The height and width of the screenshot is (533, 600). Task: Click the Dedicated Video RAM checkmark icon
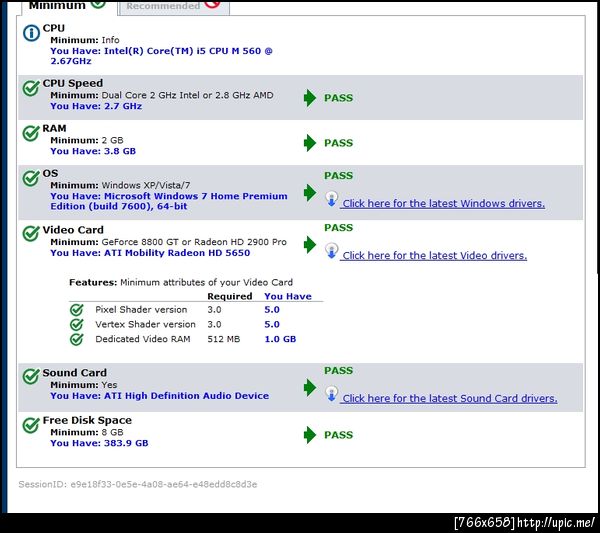[x=77, y=339]
